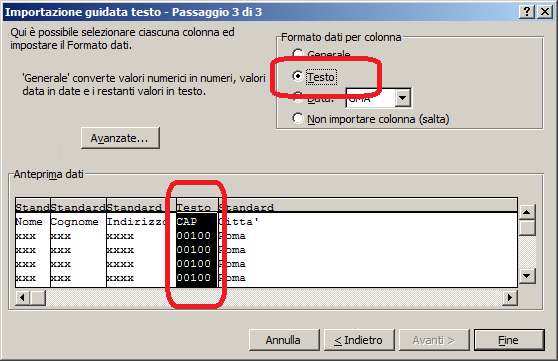Go back with the Indietro button
This screenshot has width=558, height=361.
click(x=359, y=340)
